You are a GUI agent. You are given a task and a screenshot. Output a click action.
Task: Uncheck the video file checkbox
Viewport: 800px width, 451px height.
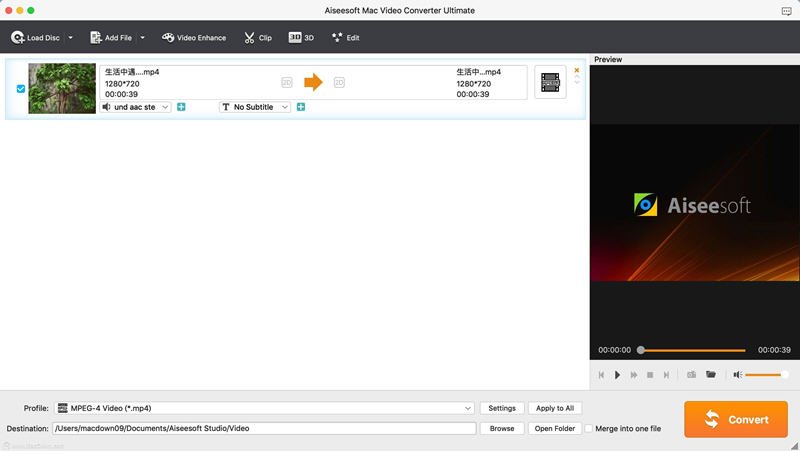21,89
